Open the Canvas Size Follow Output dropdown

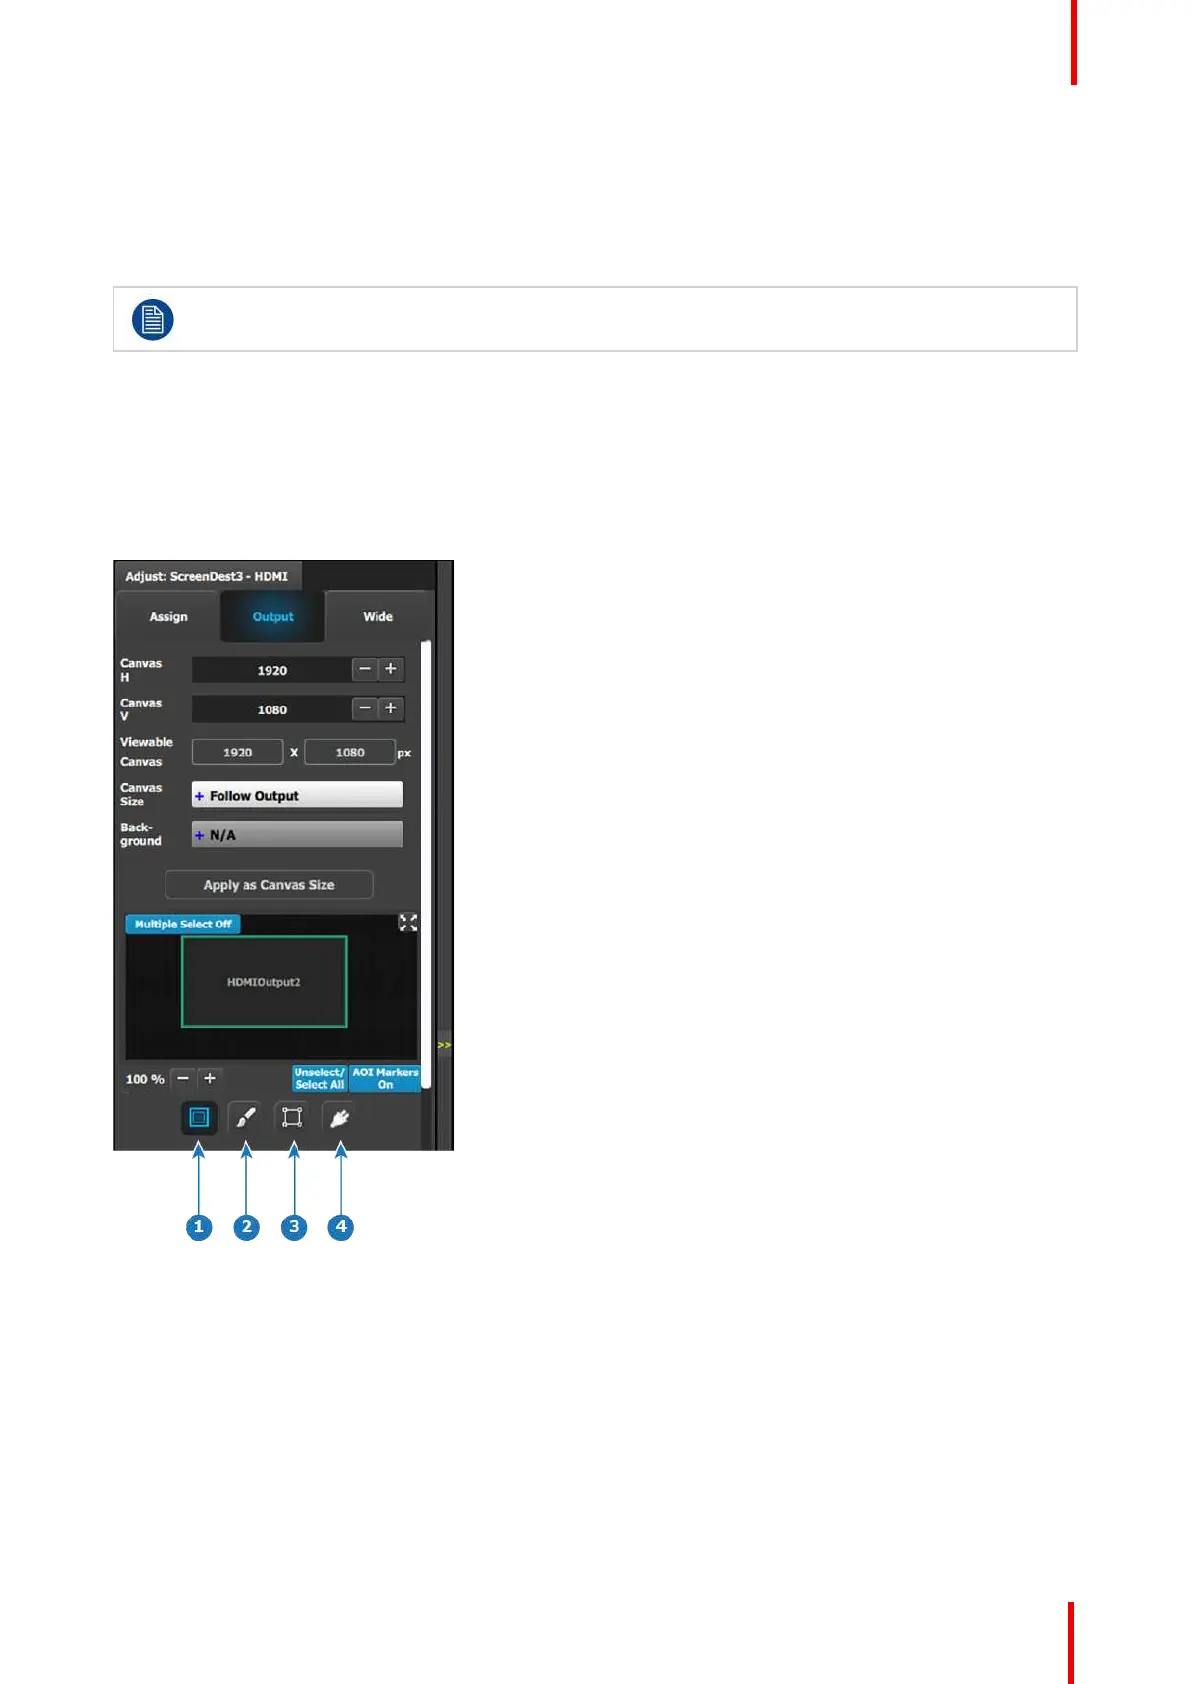[297, 795]
